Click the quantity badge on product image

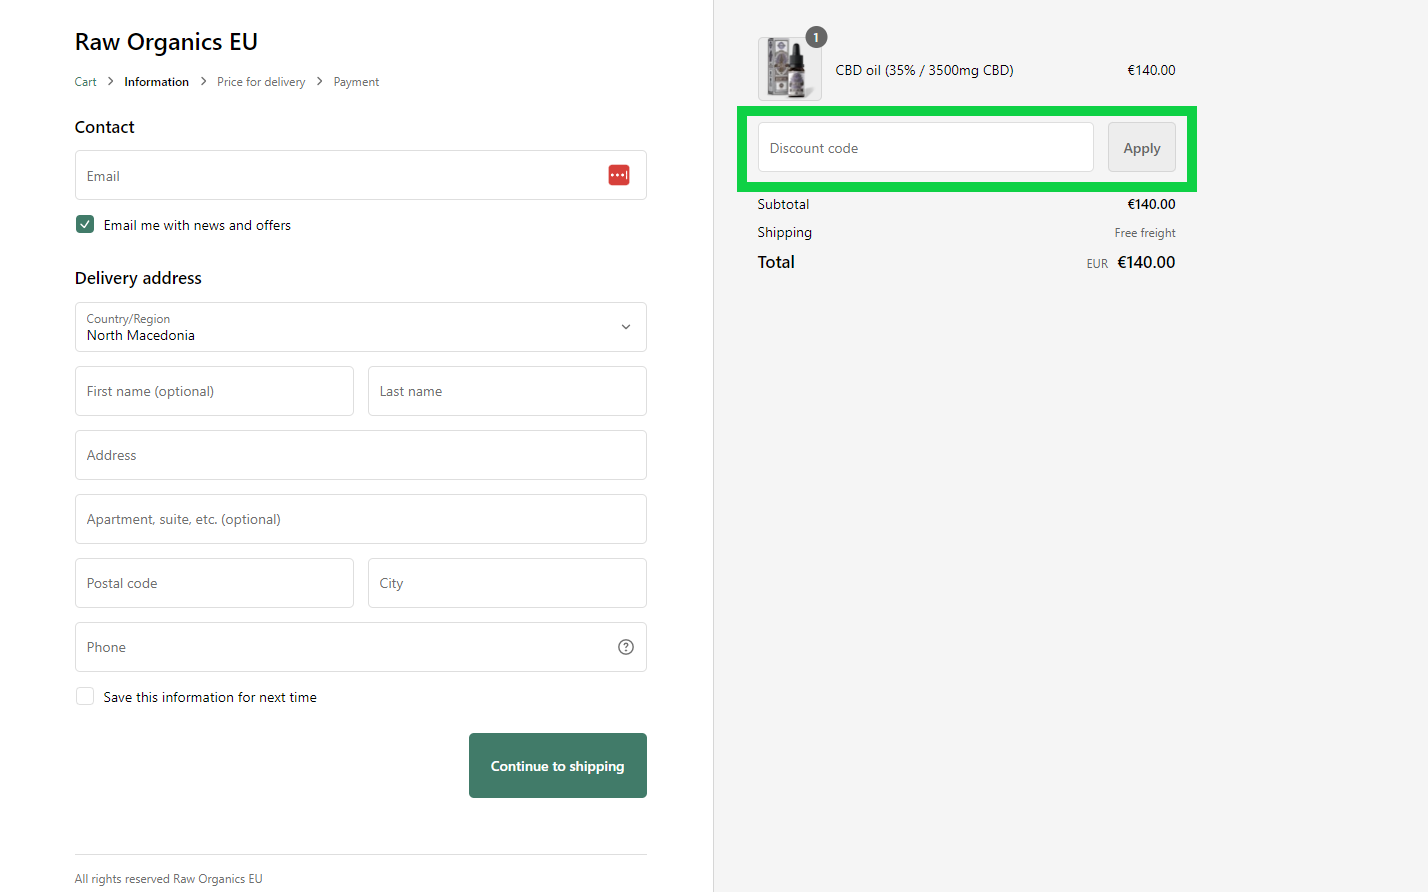click(x=816, y=37)
